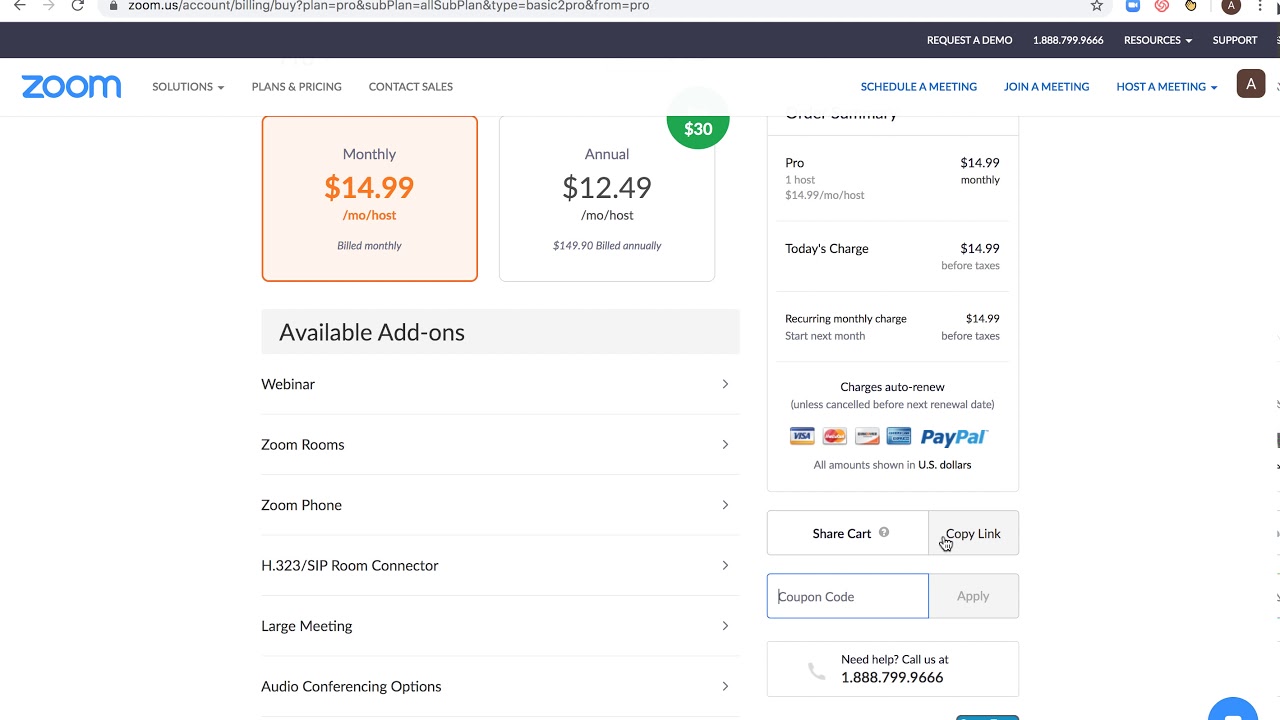Click the Join a Meeting link
Image resolution: width=1280 pixels, height=720 pixels.
(1046, 87)
